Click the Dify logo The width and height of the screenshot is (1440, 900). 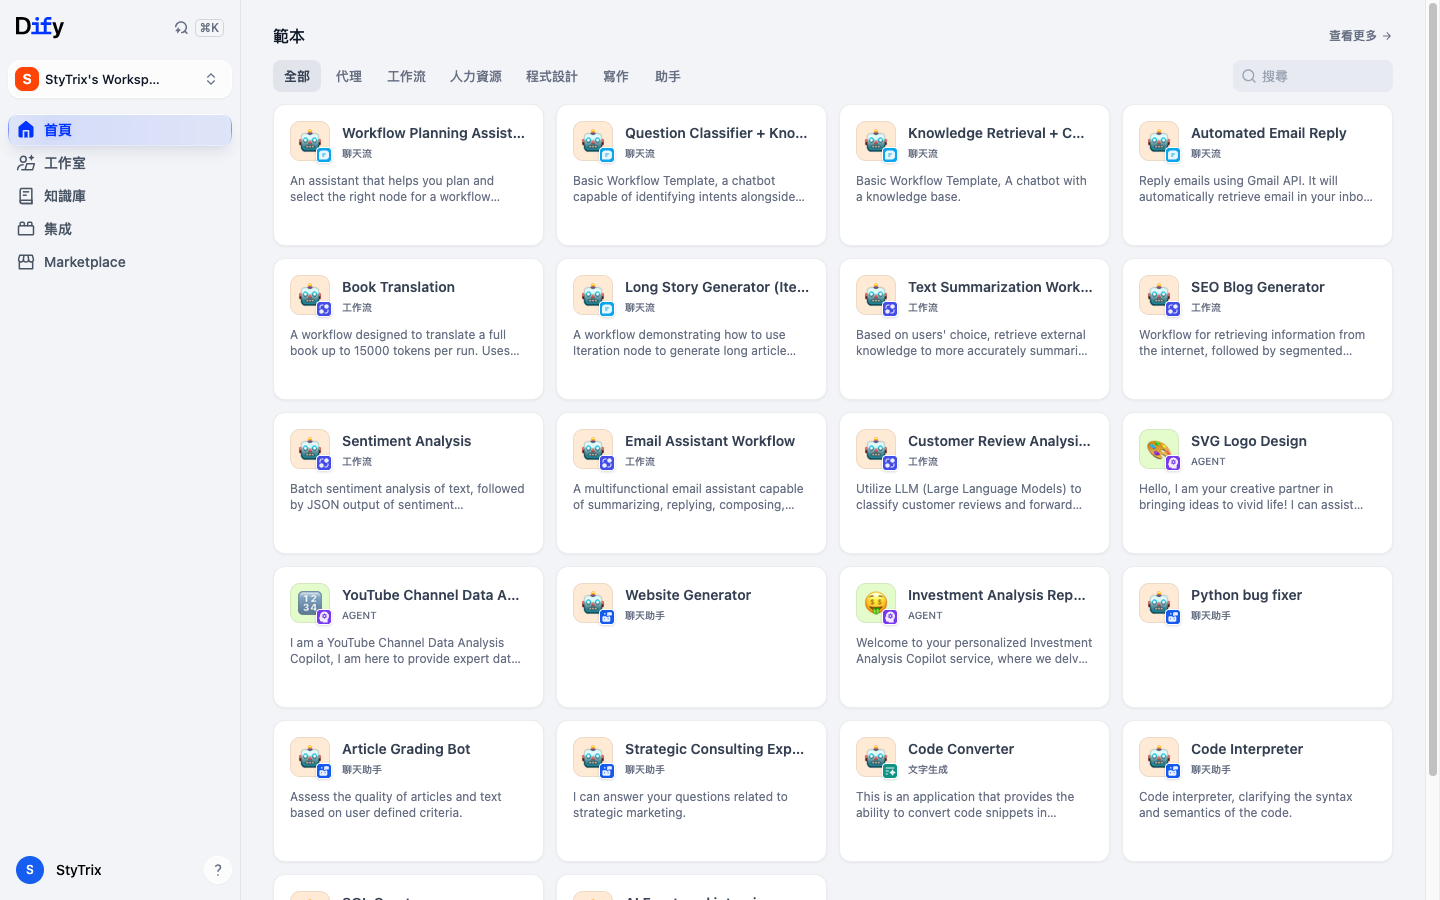[40, 27]
